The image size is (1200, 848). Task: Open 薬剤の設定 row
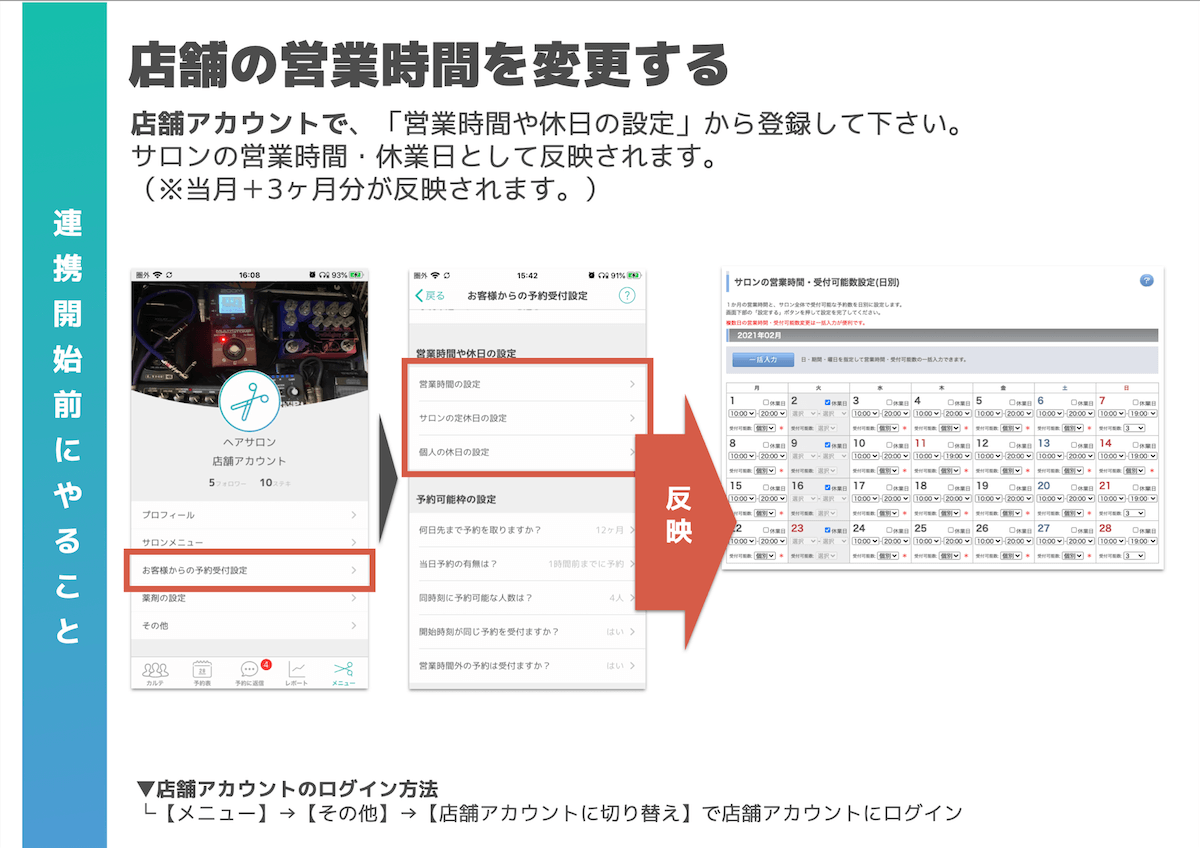249,597
